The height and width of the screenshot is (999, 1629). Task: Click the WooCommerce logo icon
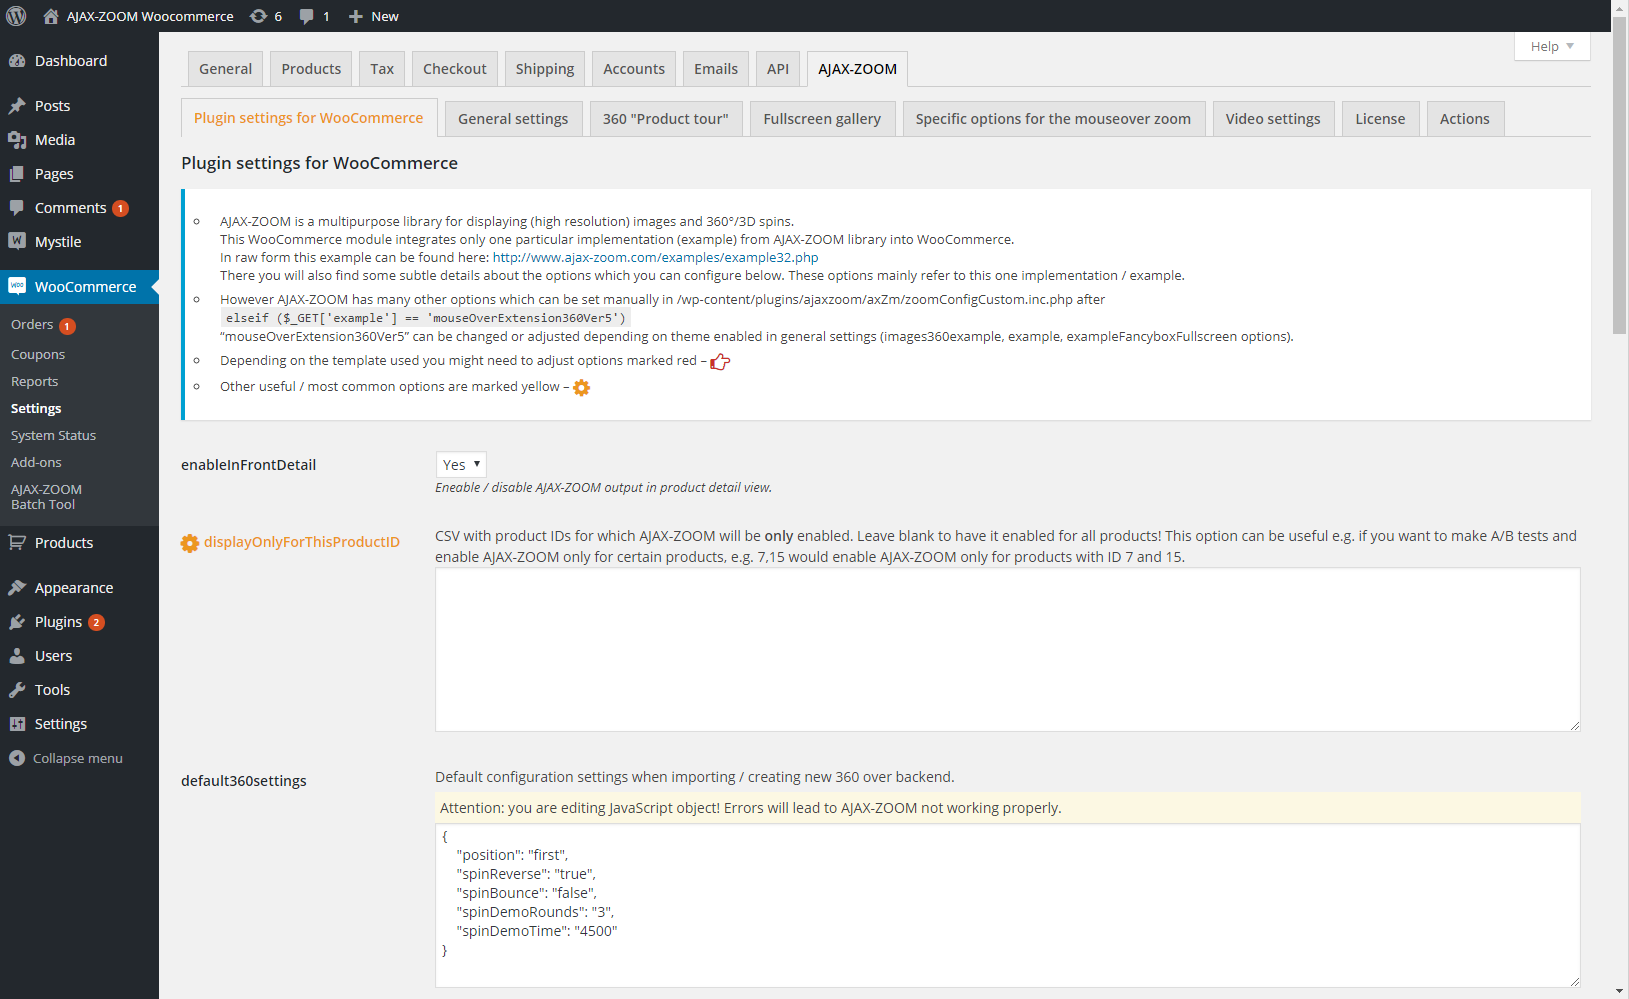pos(17,286)
